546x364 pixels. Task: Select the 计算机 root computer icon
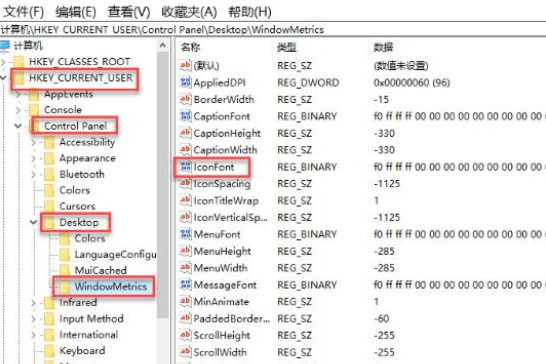point(5,46)
